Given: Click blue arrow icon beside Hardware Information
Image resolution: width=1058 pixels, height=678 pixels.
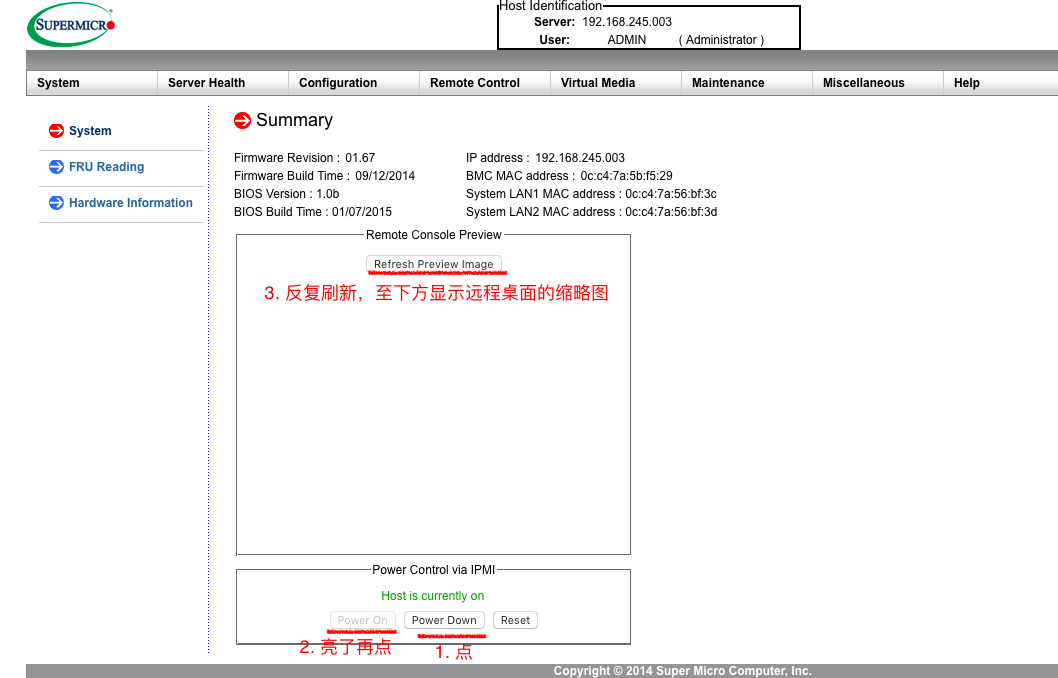Looking at the screenshot, I should [56, 203].
